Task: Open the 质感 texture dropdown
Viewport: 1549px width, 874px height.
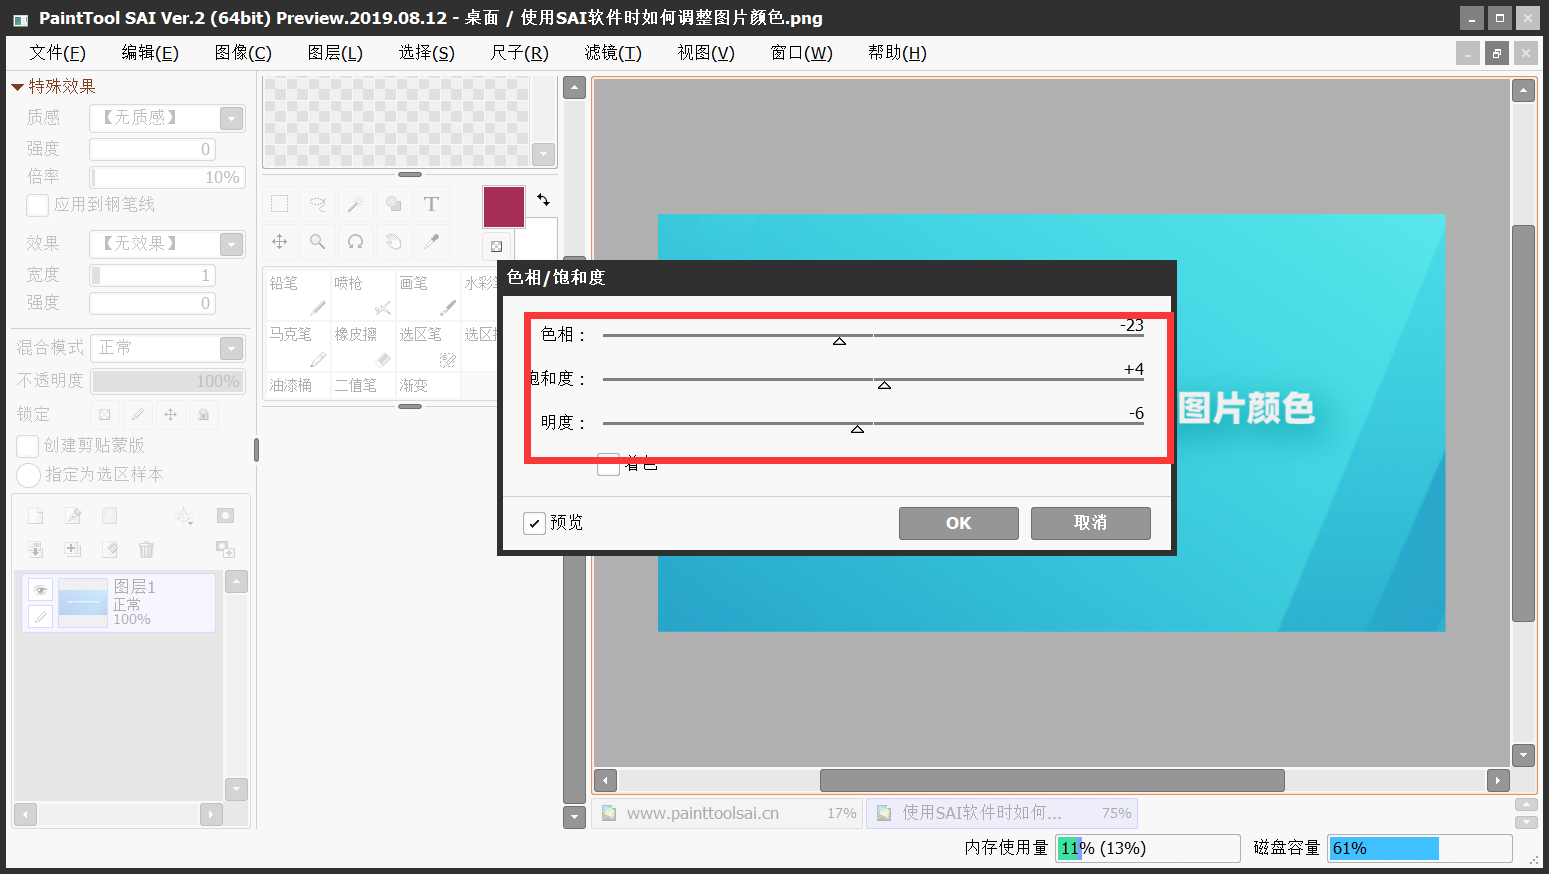Action: [x=232, y=118]
